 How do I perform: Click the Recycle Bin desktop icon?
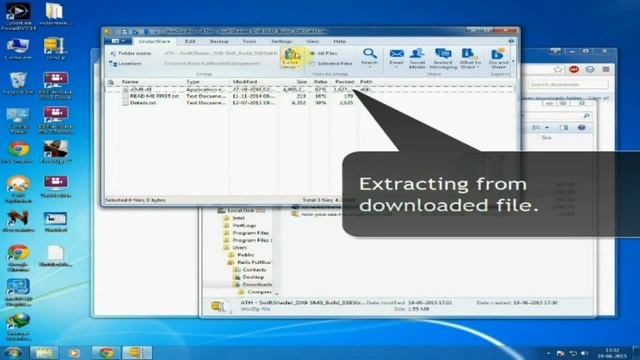pos(18,84)
